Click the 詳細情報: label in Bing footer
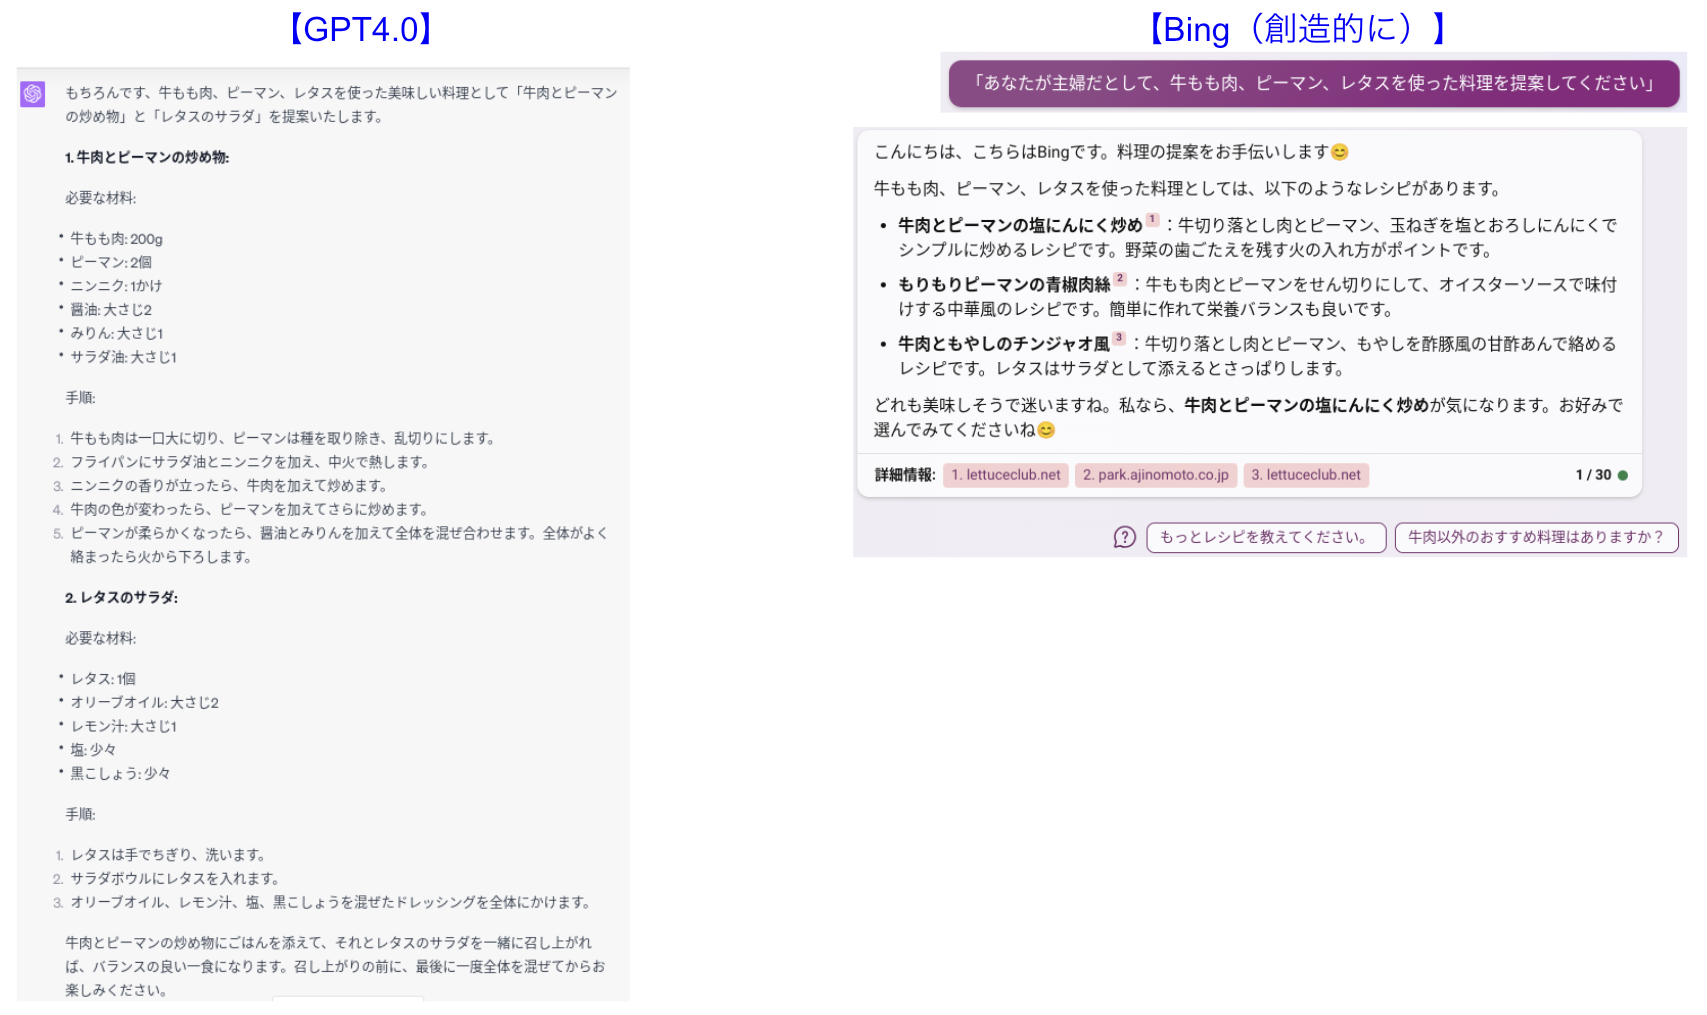This screenshot has height=1015, width=1707. tap(905, 475)
